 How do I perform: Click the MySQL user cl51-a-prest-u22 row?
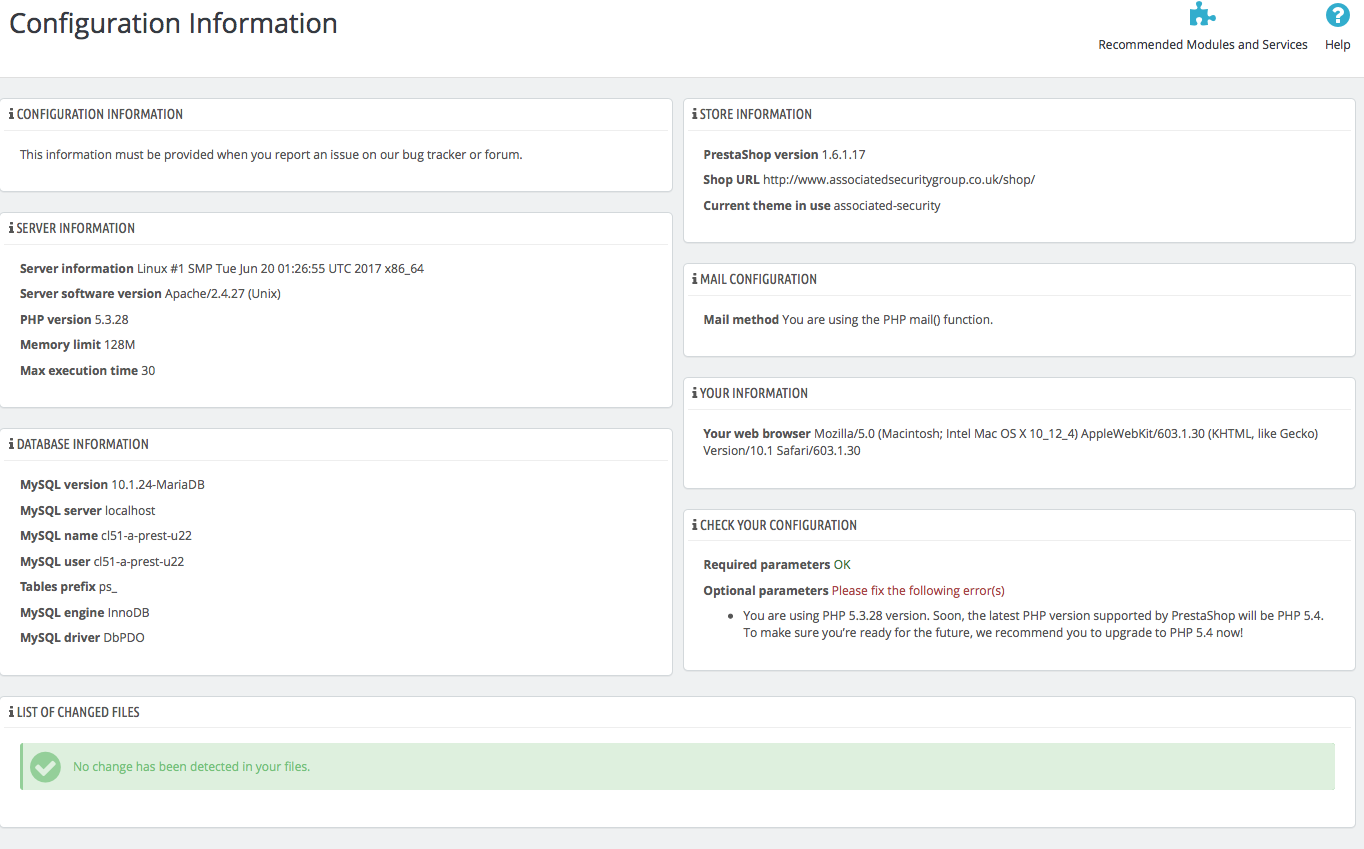click(x=102, y=562)
